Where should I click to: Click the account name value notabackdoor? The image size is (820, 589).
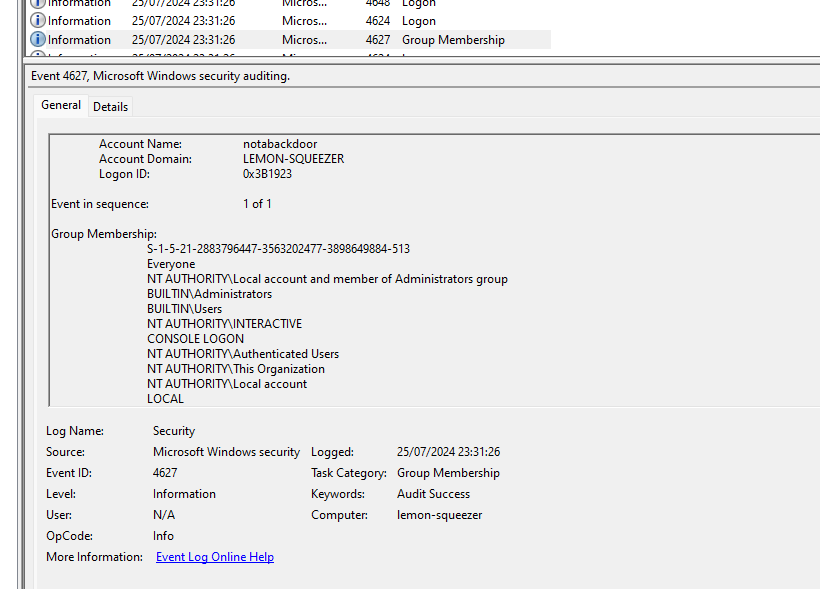pos(279,144)
